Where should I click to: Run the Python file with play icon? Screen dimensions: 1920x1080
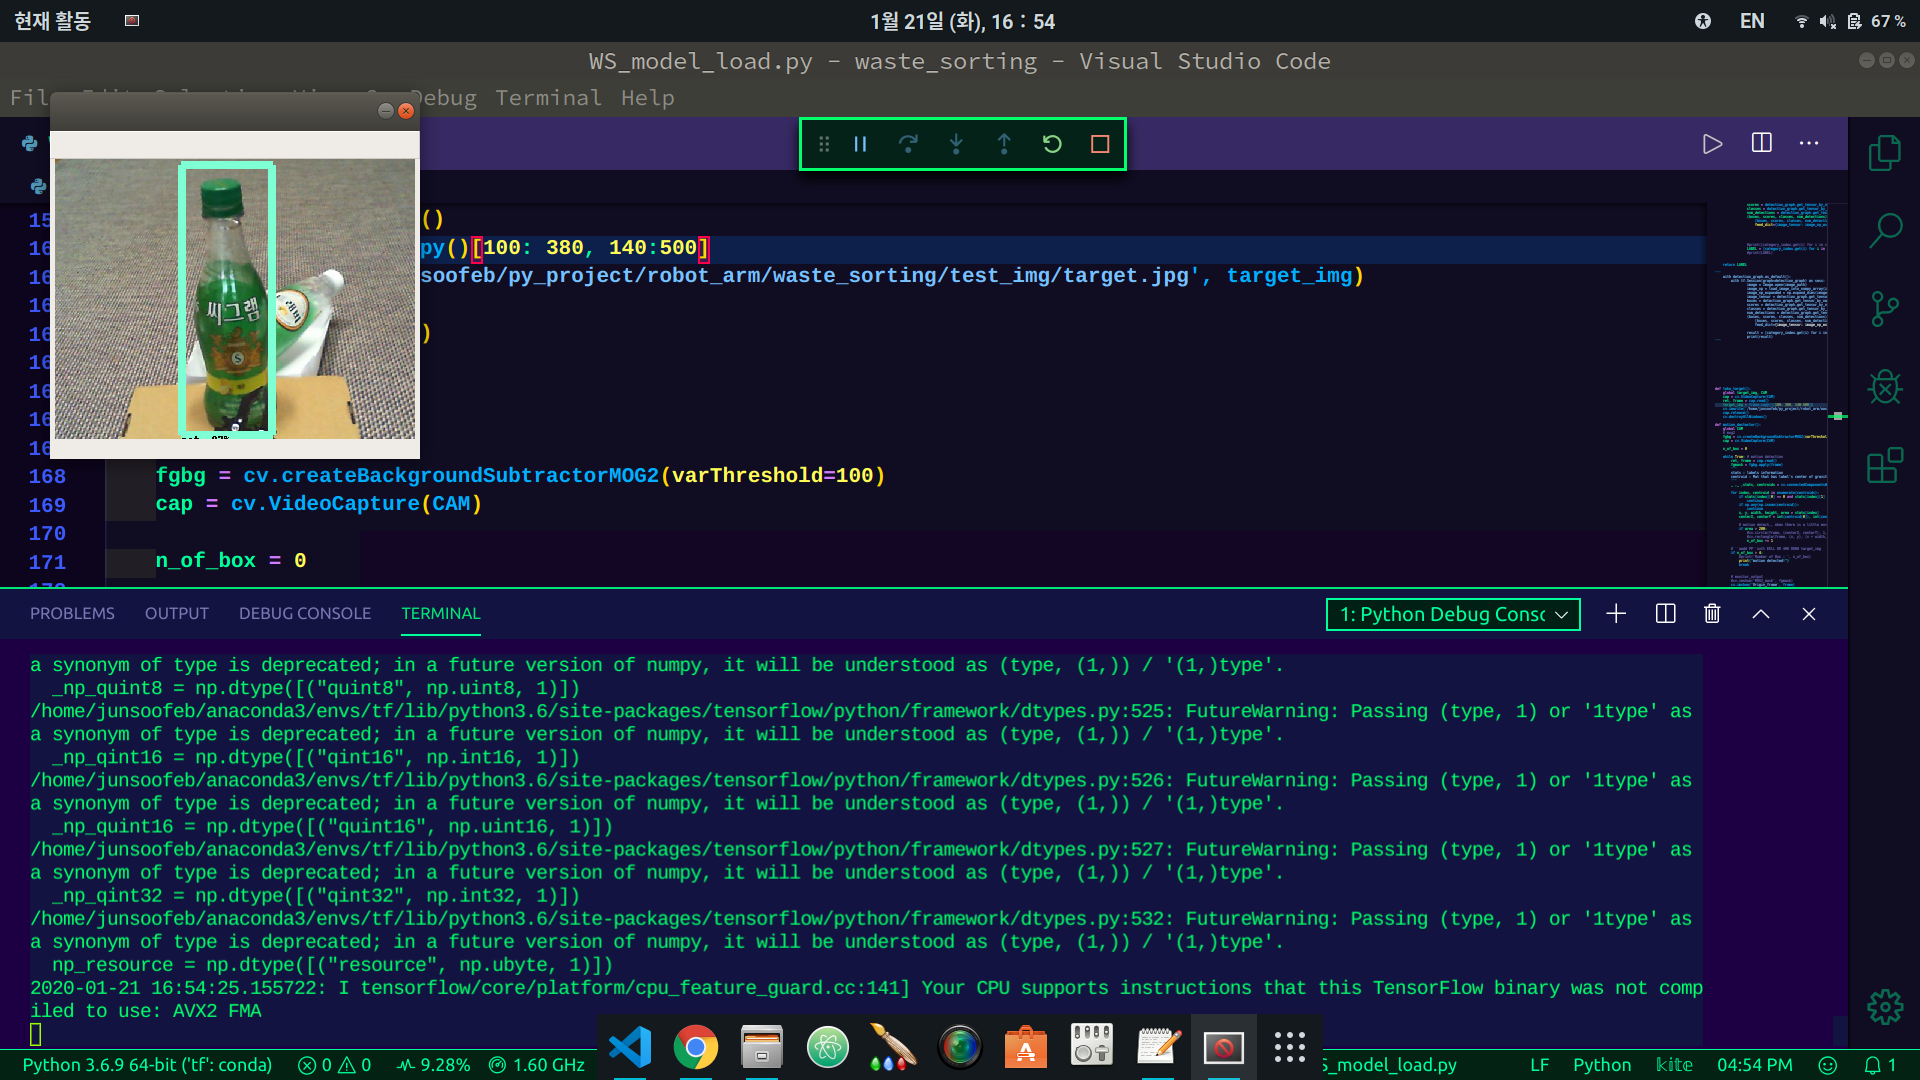click(1712, 143)
